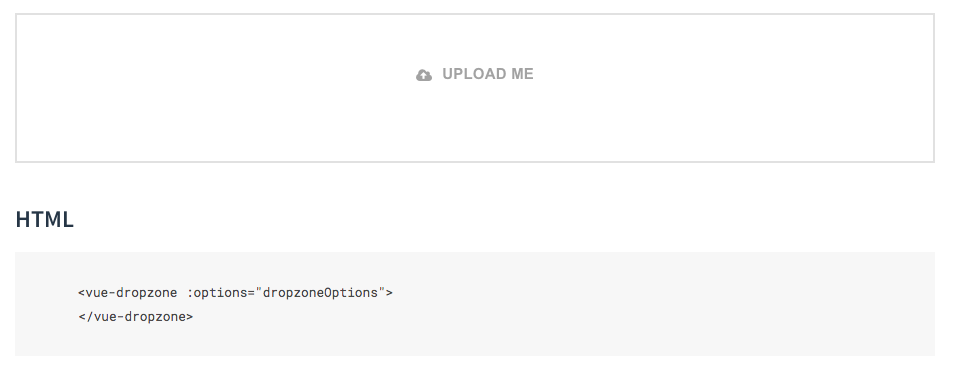Image resolution: width=971 pixels, height=380 pixels.
Task: Click the dropzoneOptions value in the code
Action: point(320,293)
